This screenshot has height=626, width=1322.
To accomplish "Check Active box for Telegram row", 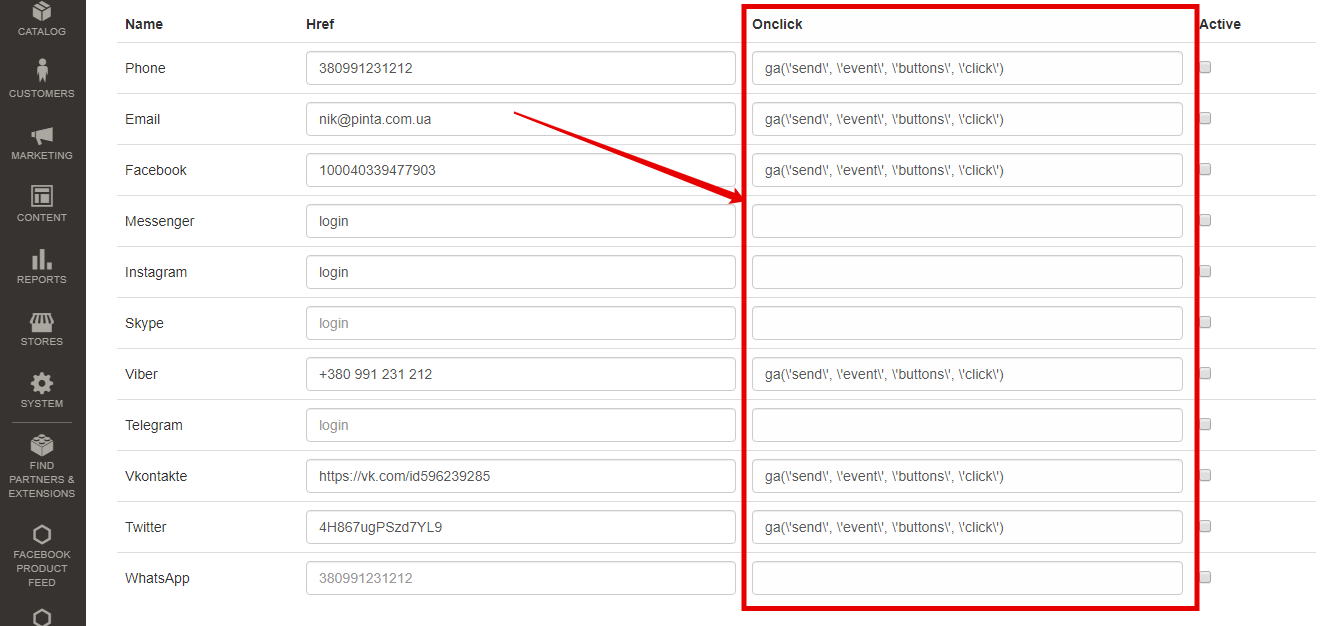I will click(1205, 424).
